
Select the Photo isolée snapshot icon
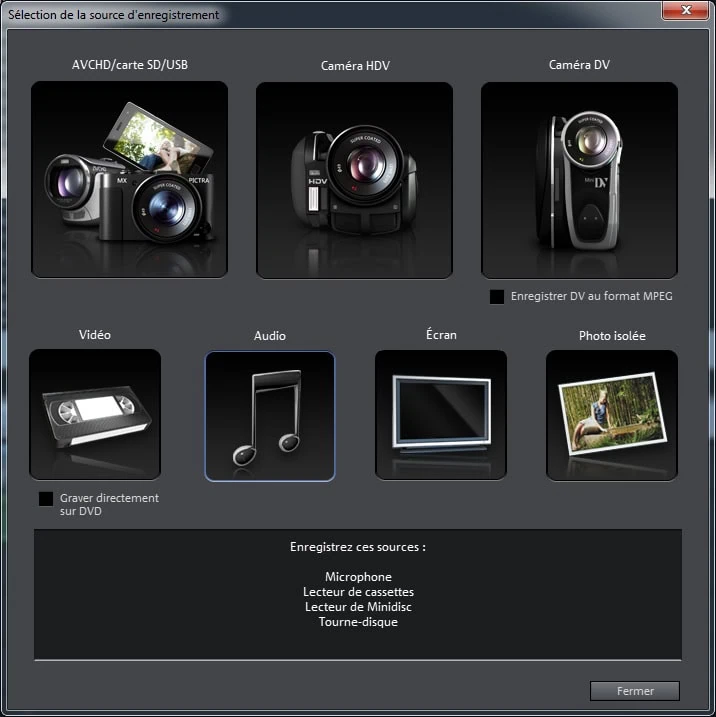pos(611,414)
